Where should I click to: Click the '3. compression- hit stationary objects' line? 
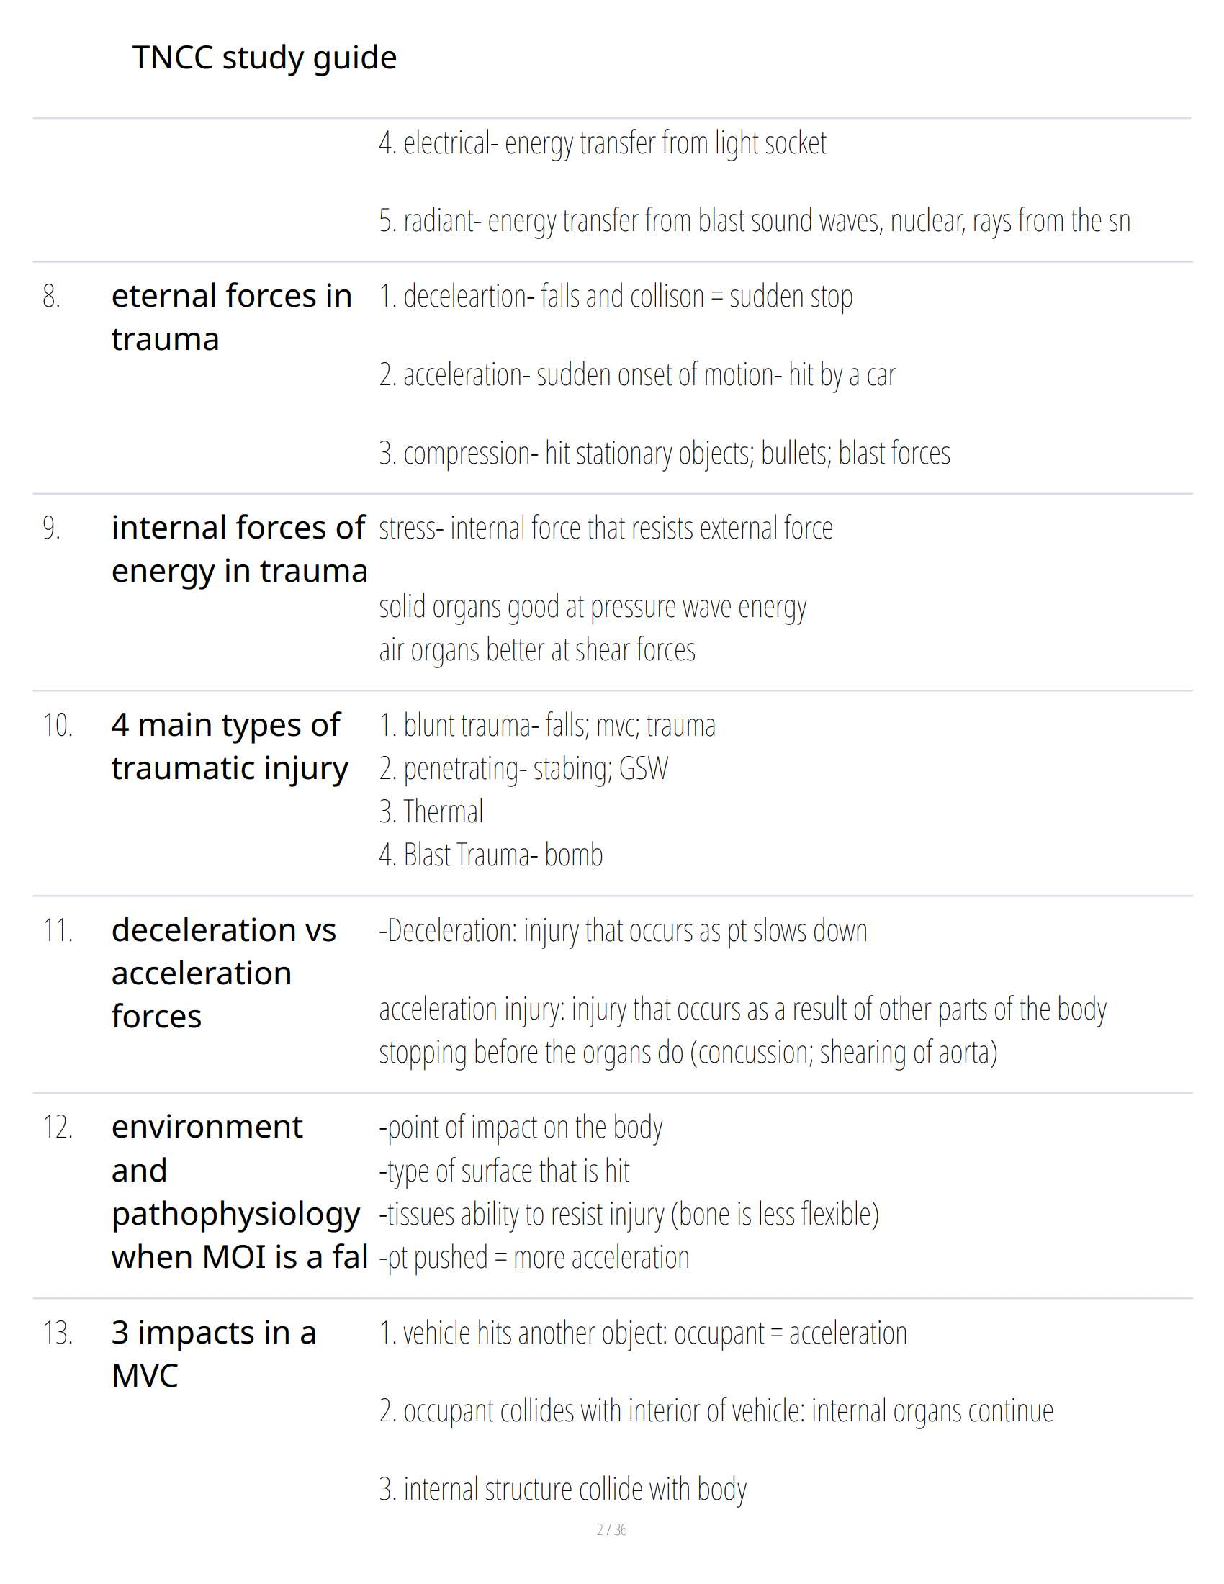664,454
